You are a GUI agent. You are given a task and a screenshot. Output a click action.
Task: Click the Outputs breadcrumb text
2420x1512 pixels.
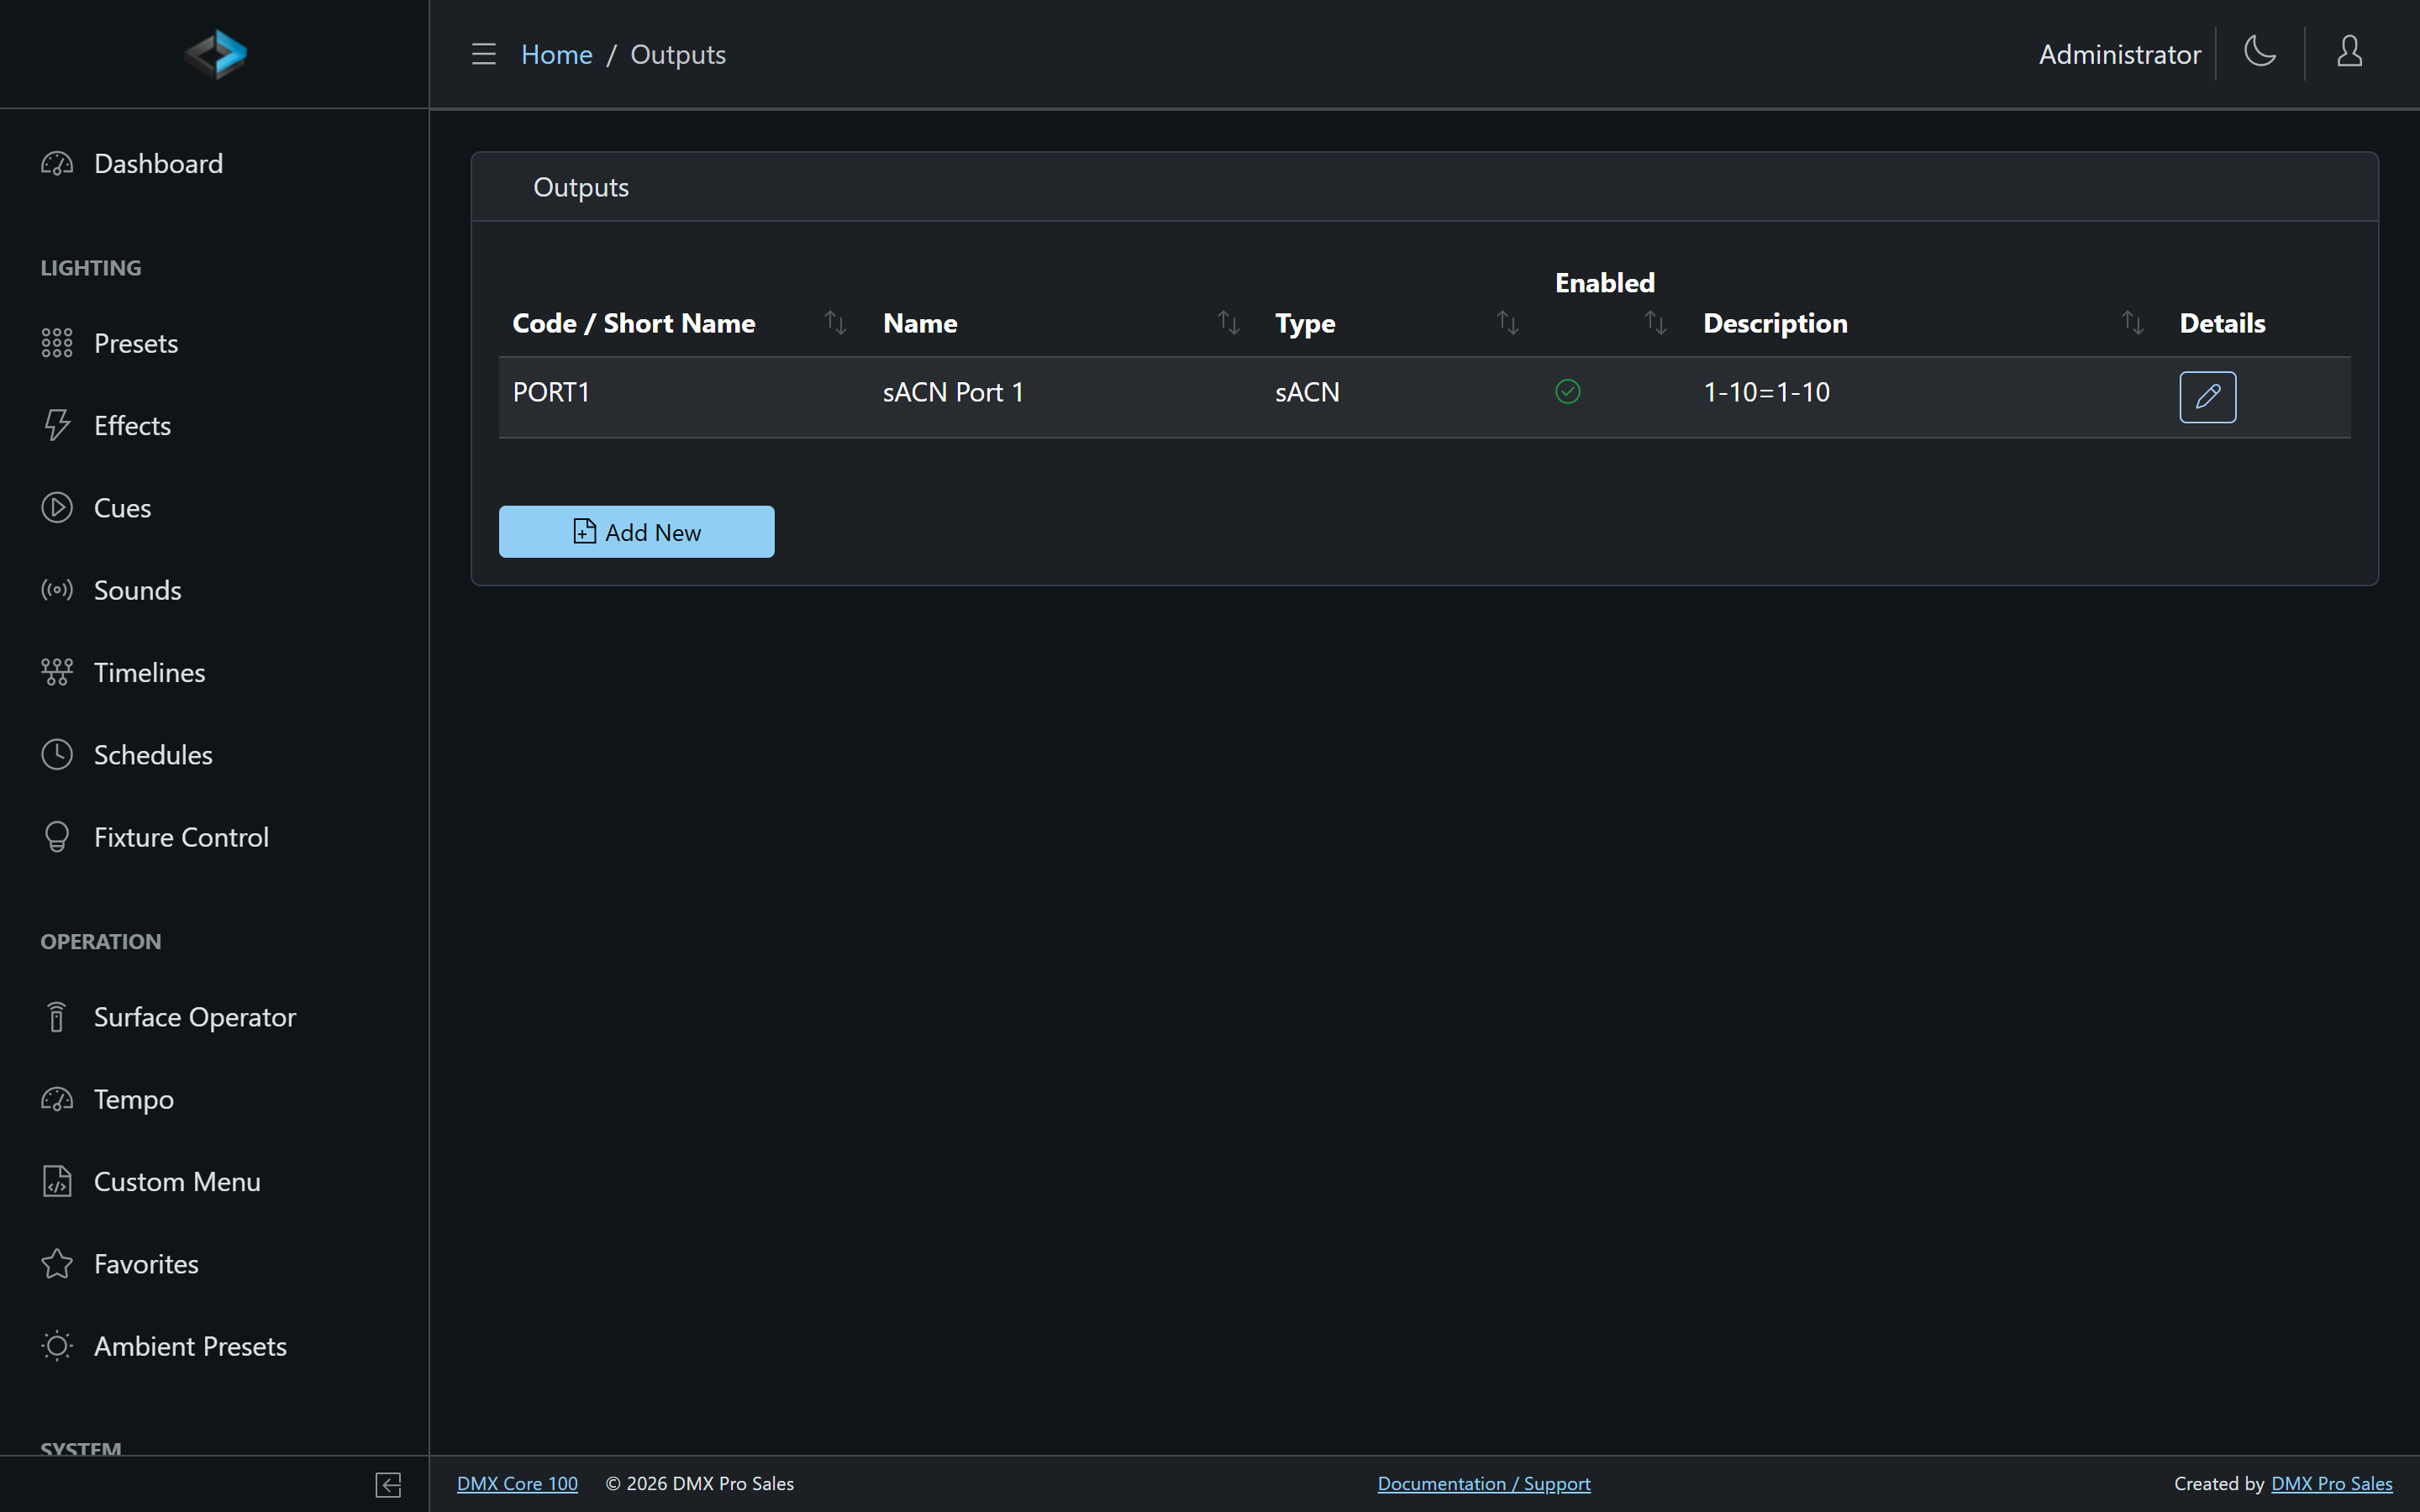click(678, 54)
